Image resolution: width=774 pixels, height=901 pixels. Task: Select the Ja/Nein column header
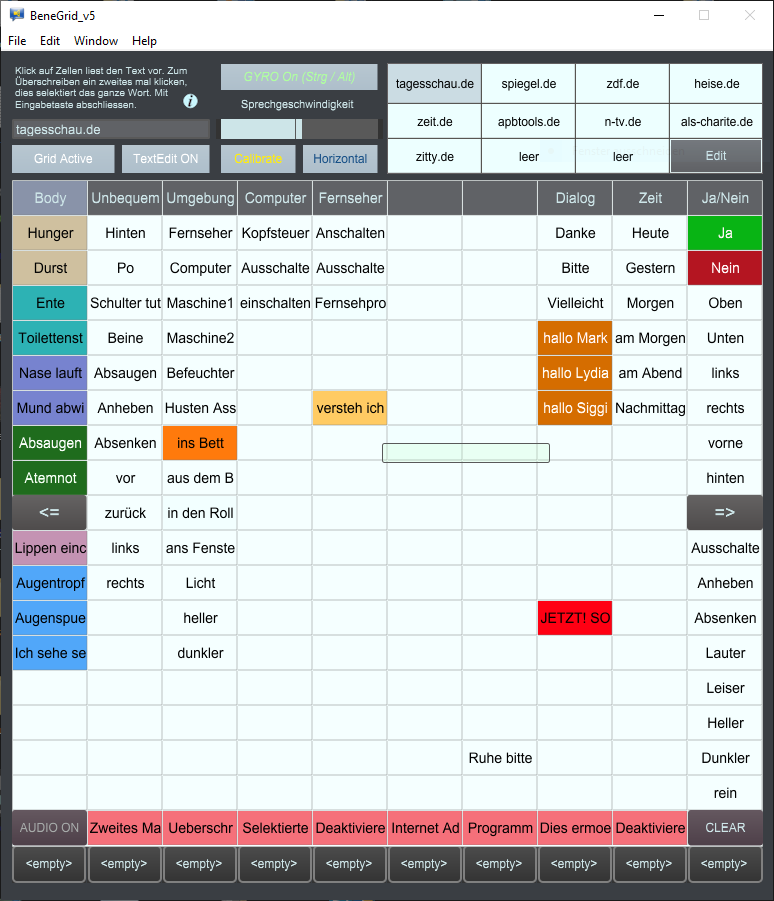click(725, 198)
